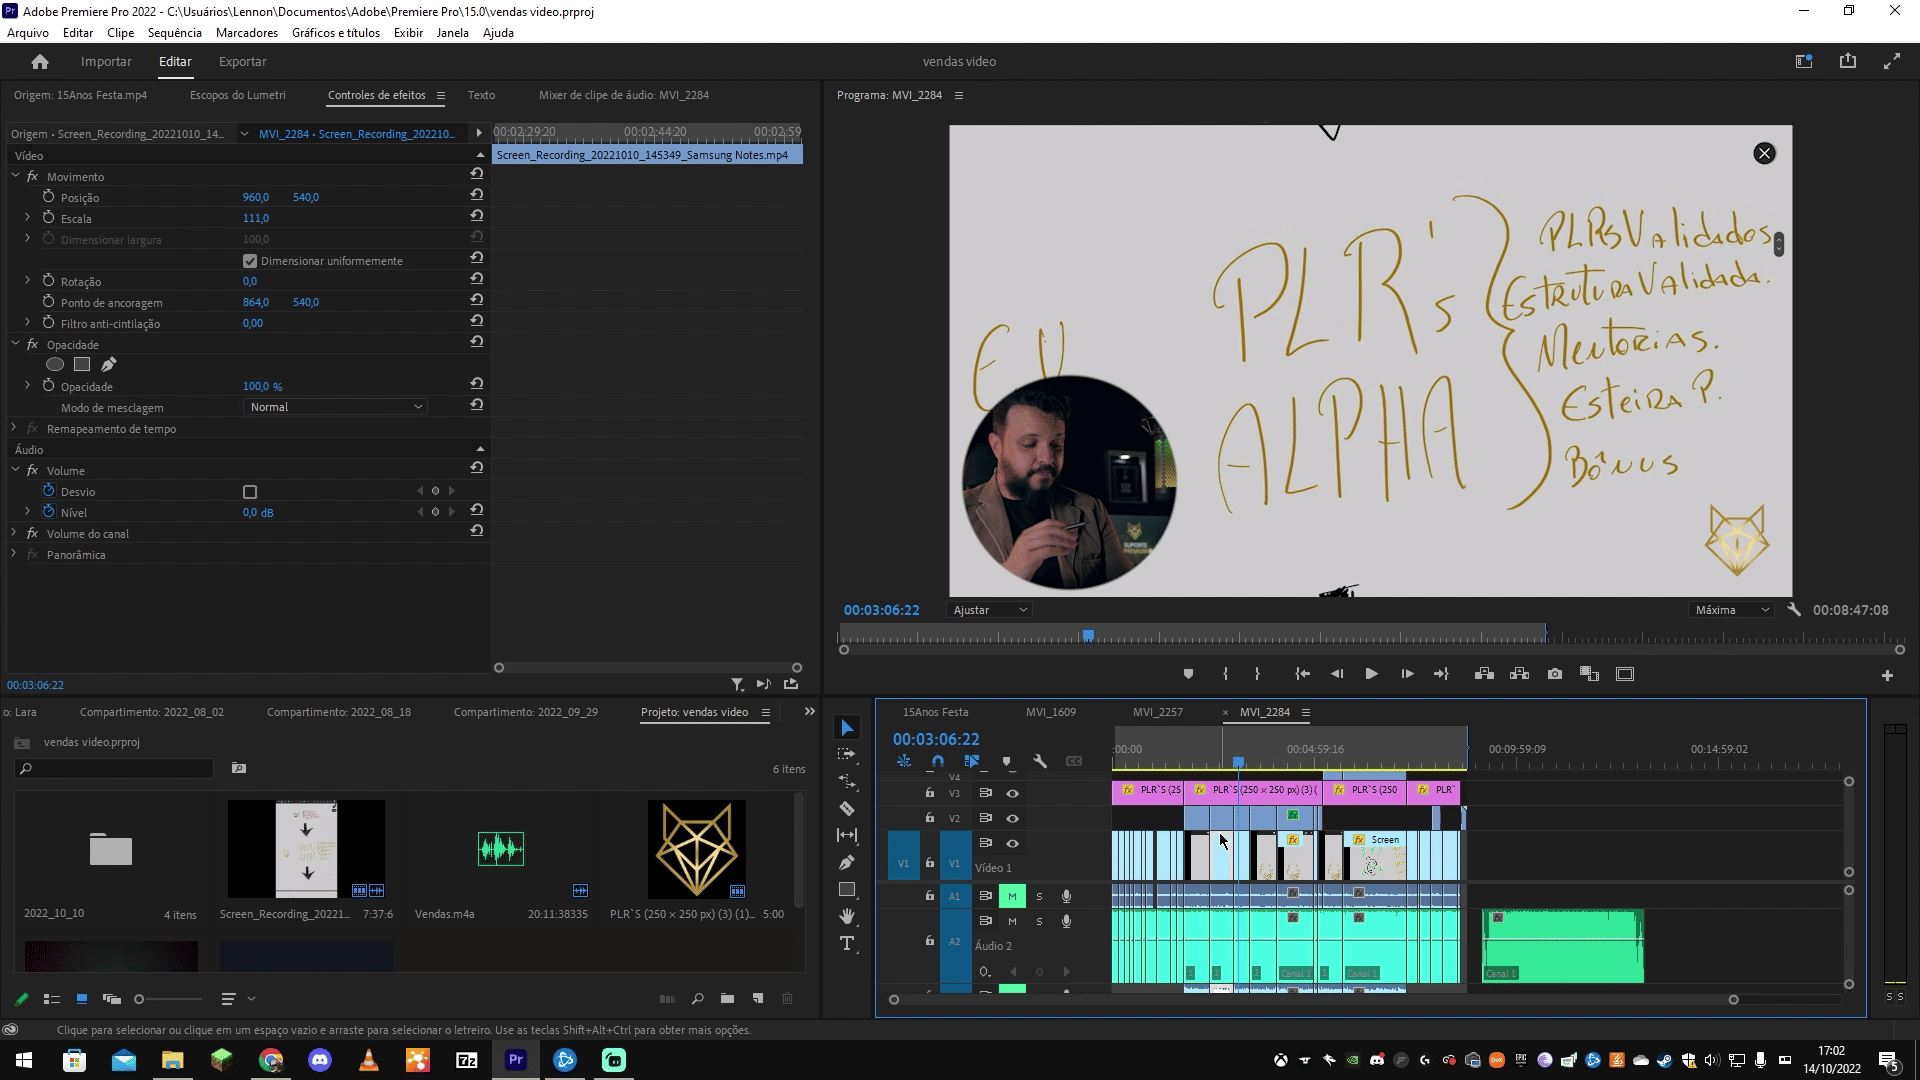Screen dimensions: 1920x1080
Task: Toggle V3 track eye visibility
Action: (x=1012, y=793)
